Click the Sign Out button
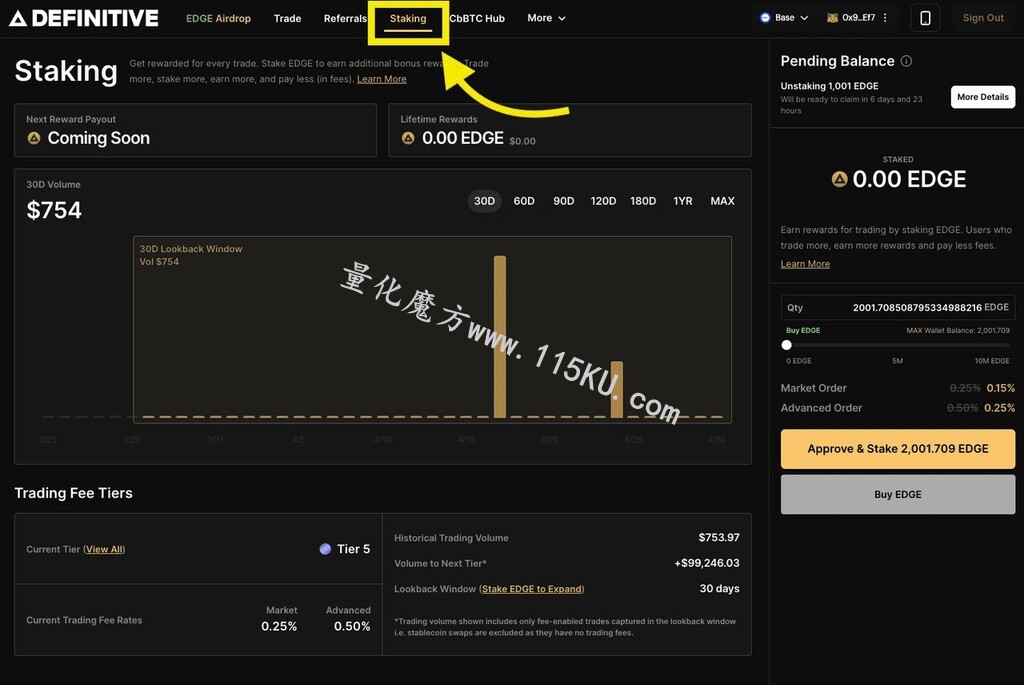The height and width of the screenshot is (685, 1024). coord(983,18)
